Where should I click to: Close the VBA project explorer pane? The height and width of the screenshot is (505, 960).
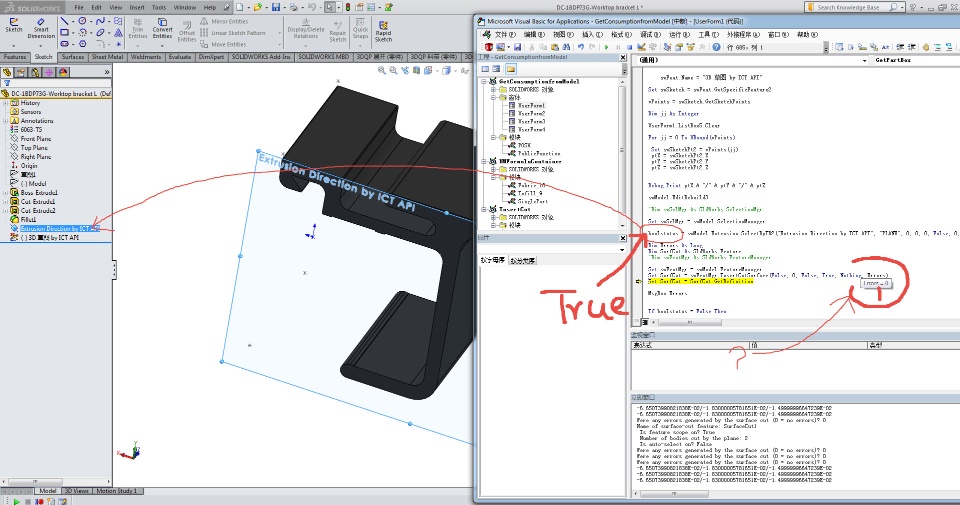point(623,57)
